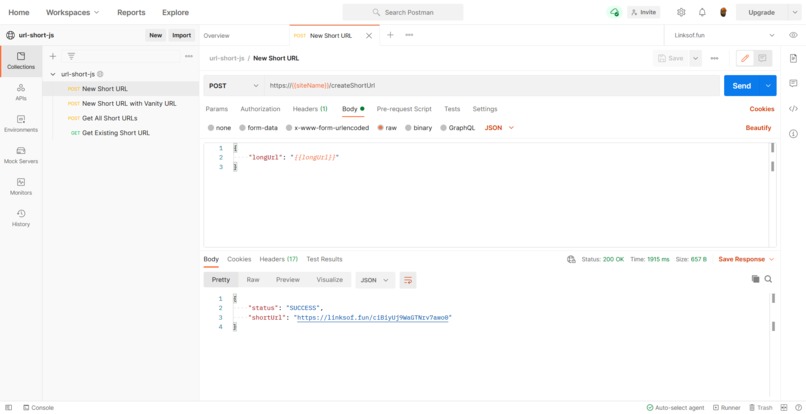Open the Upgrade dropdown arrow
The height and width of the screenshot is (414, 806).
[794, 12]
